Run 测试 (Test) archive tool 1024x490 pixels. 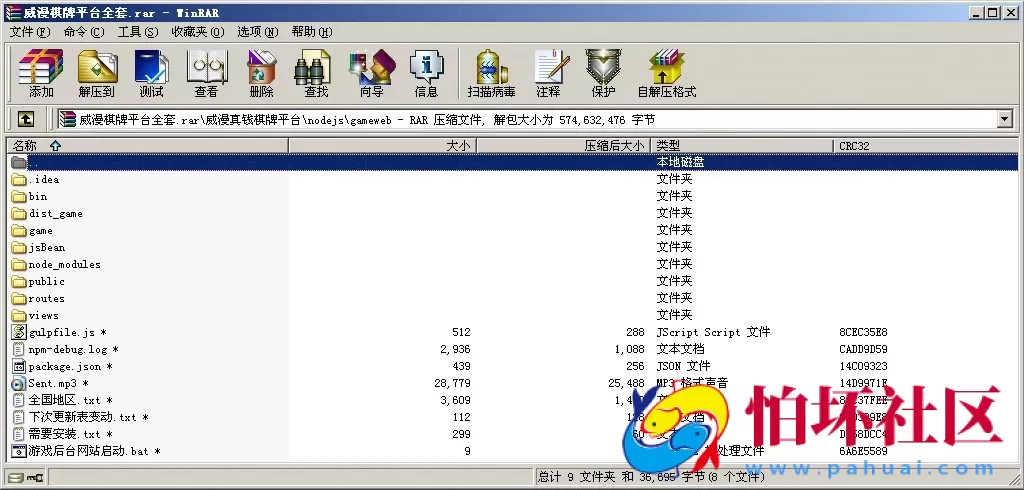tap(151, 74)
